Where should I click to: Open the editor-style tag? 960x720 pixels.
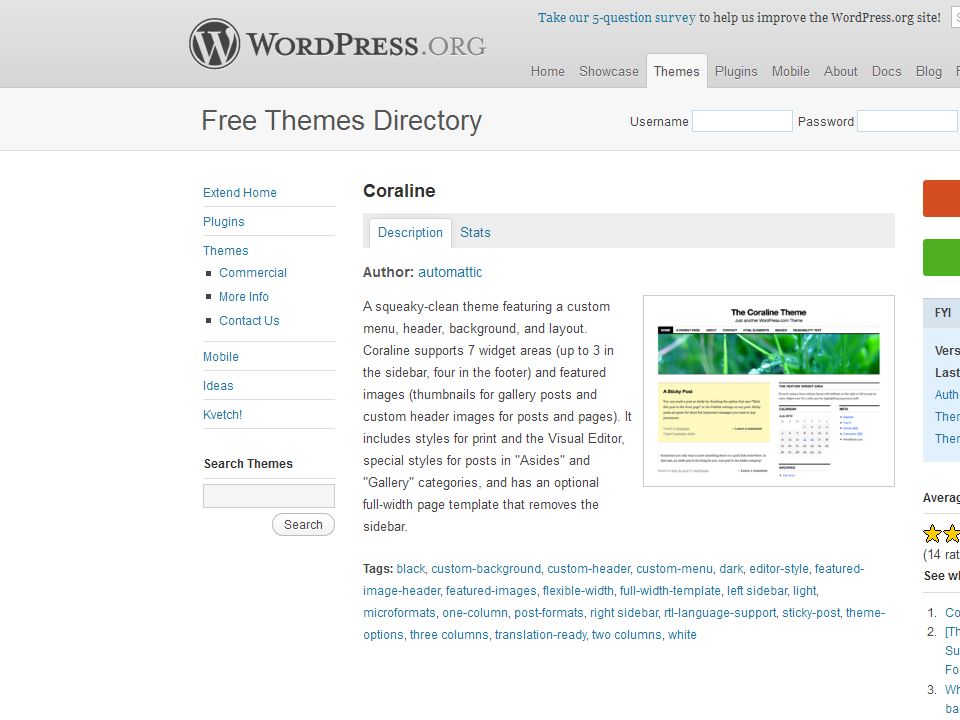779,569
